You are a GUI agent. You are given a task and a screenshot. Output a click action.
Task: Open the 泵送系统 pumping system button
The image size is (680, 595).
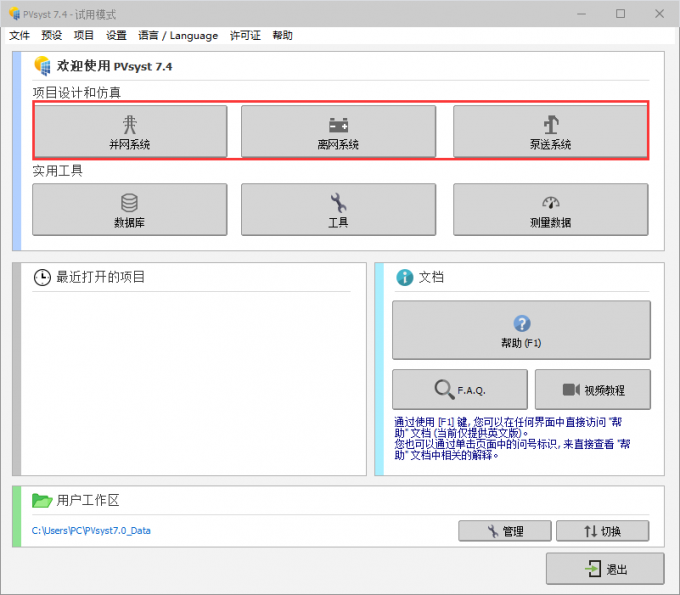coord(550,131)
